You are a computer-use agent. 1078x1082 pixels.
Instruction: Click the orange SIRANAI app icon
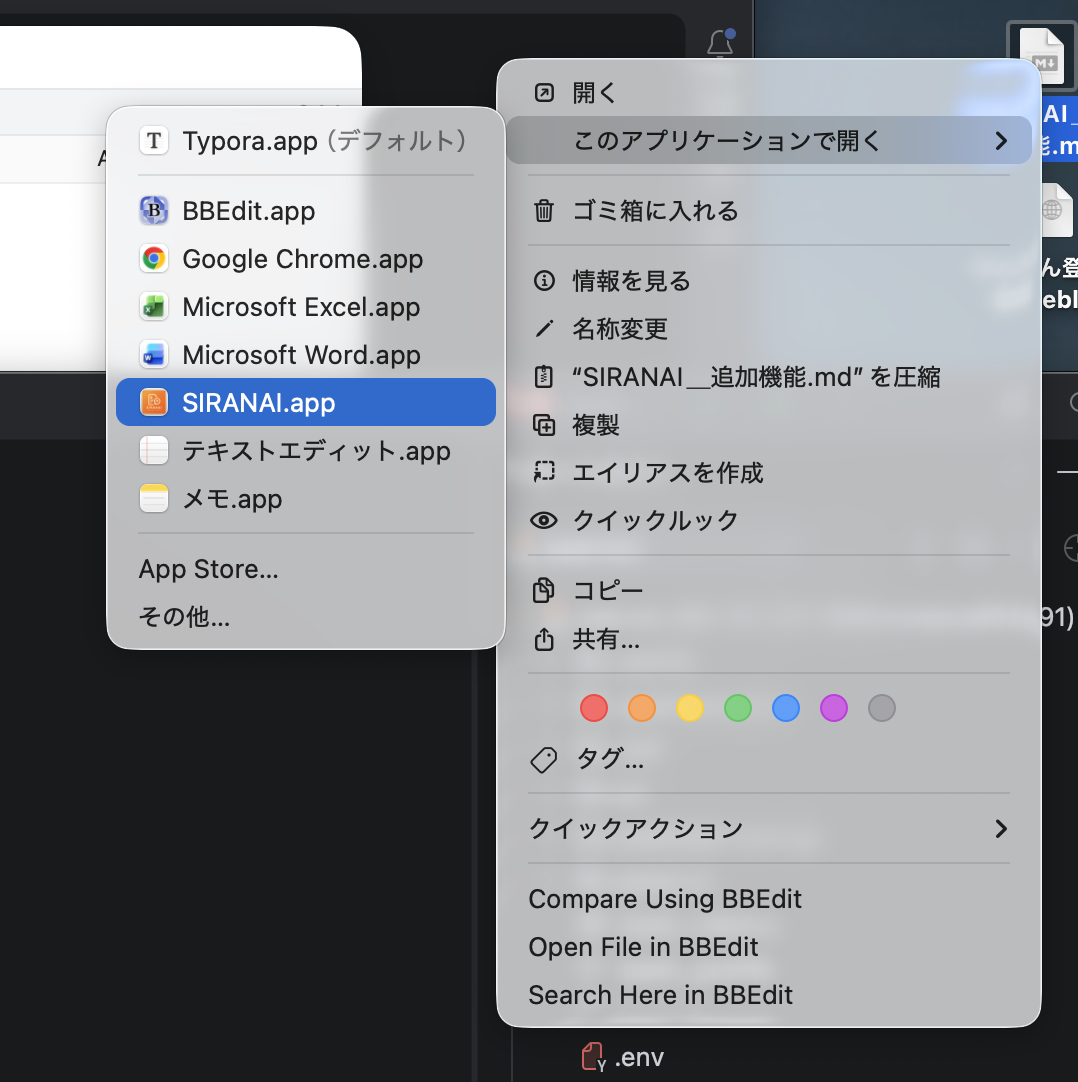coord(154,402)
